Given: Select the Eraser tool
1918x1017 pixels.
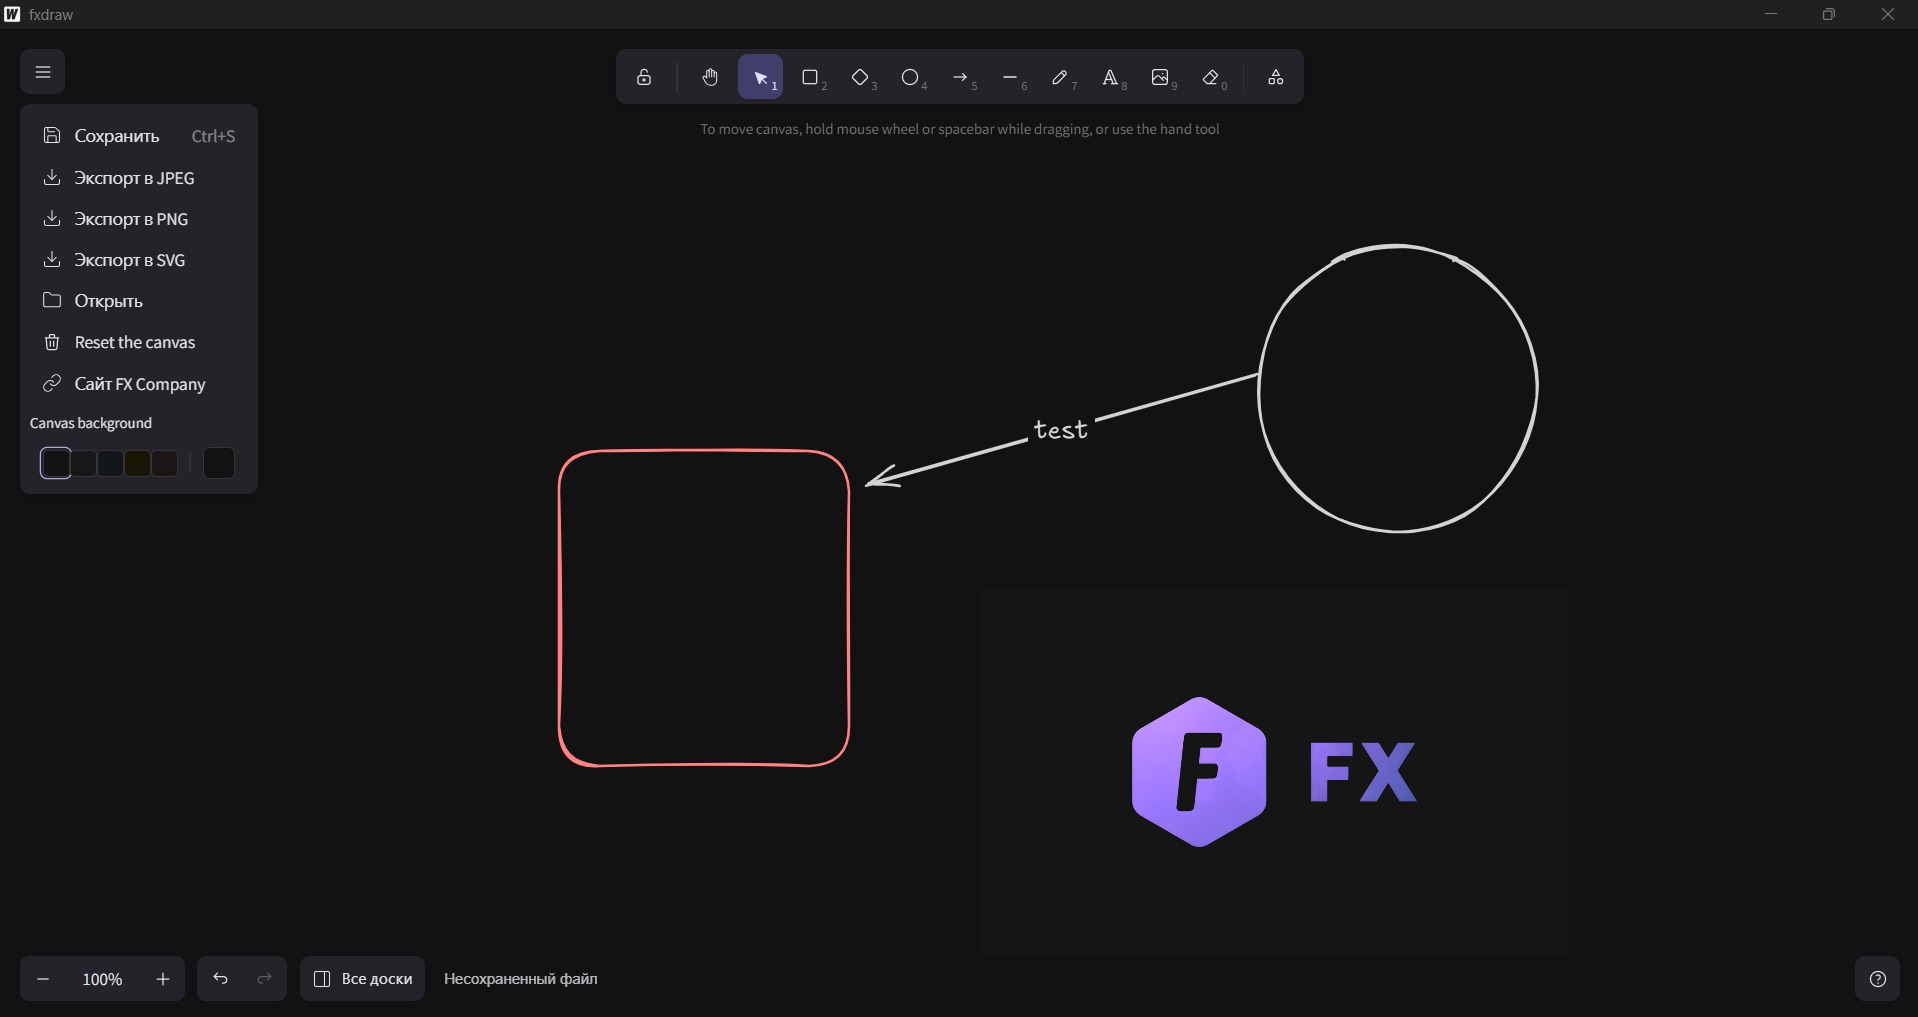Looking at the screenshot, I should (x=1212, y=77).
